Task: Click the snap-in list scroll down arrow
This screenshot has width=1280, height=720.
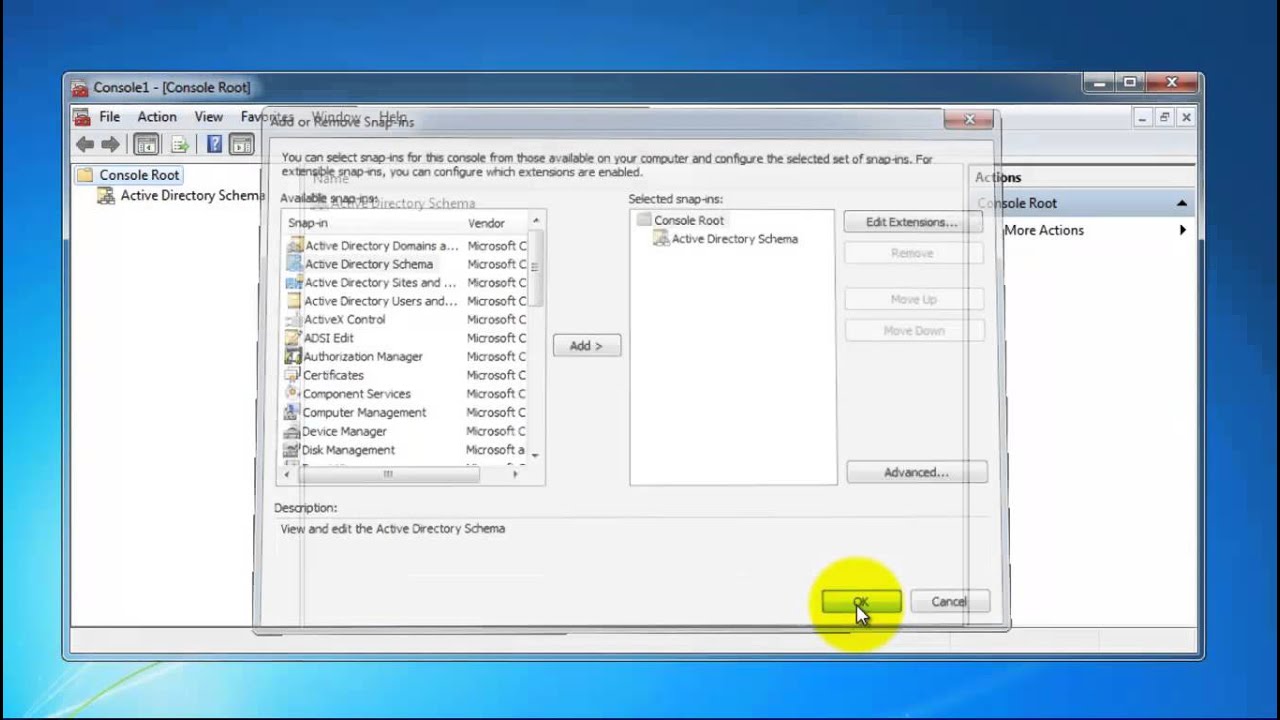Action: click(x=536, y=455)
